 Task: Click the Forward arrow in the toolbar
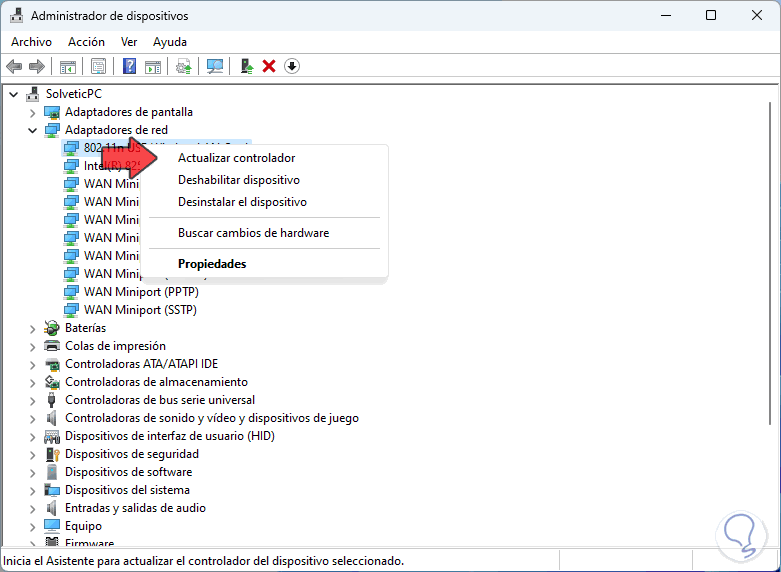pos(37,66)
